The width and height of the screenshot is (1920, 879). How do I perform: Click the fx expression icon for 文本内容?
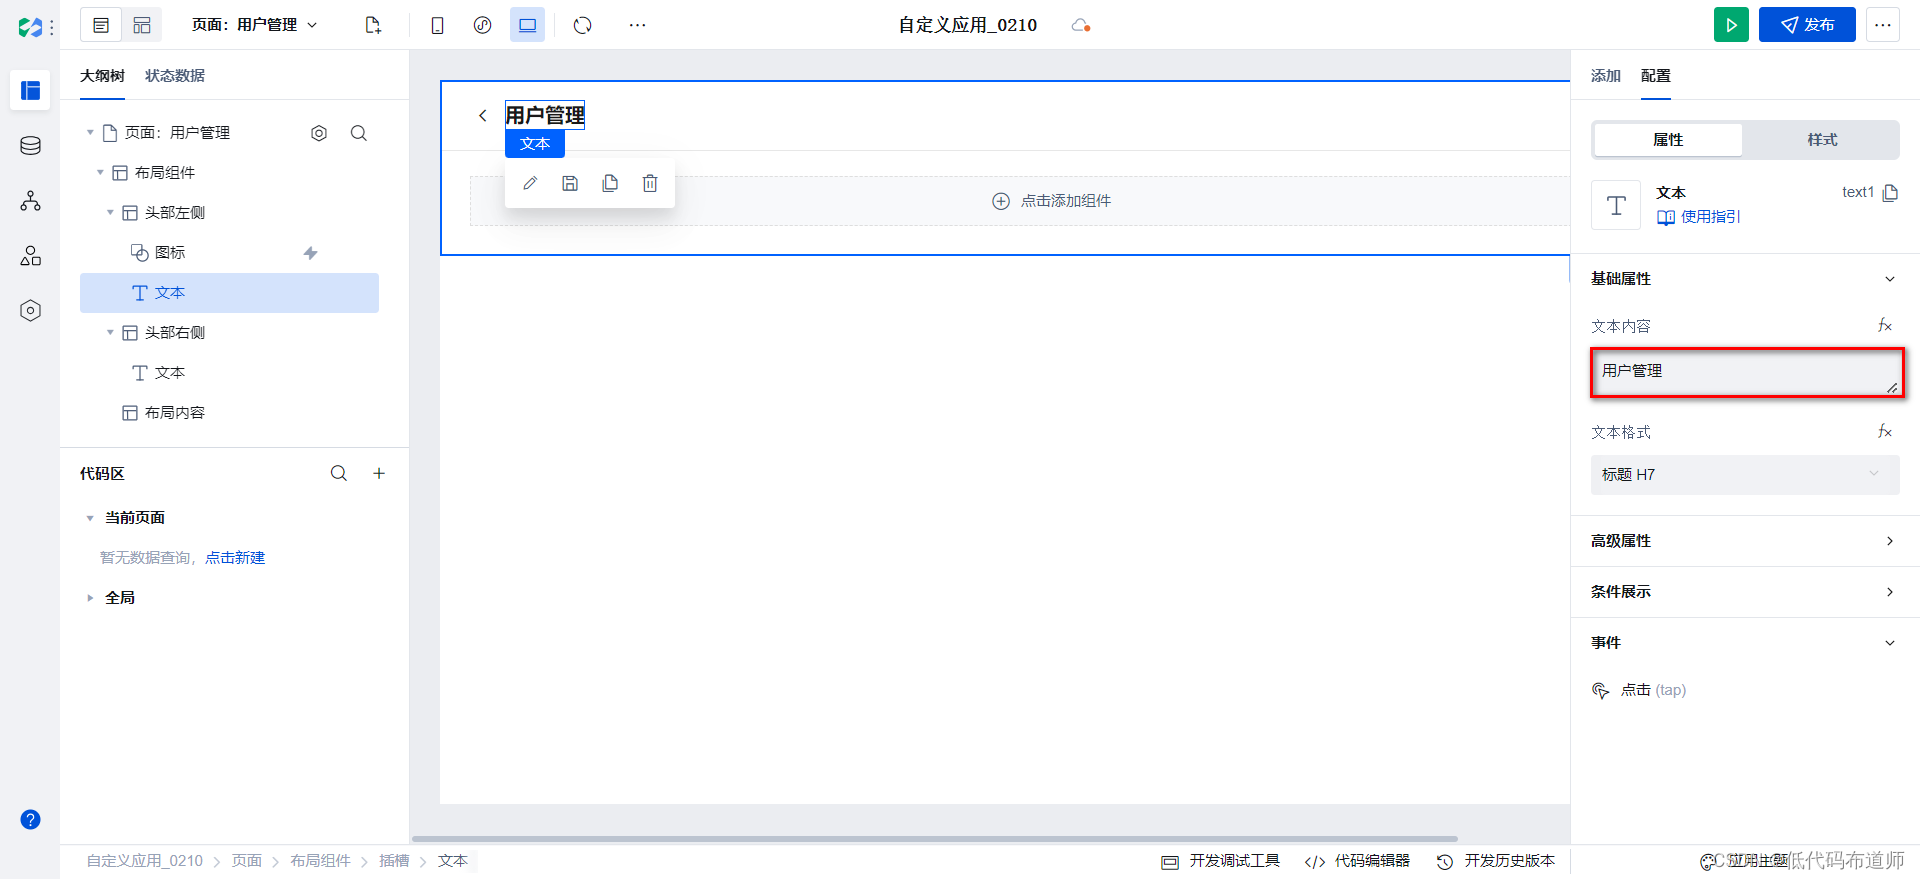click(x=1885, y=326)
